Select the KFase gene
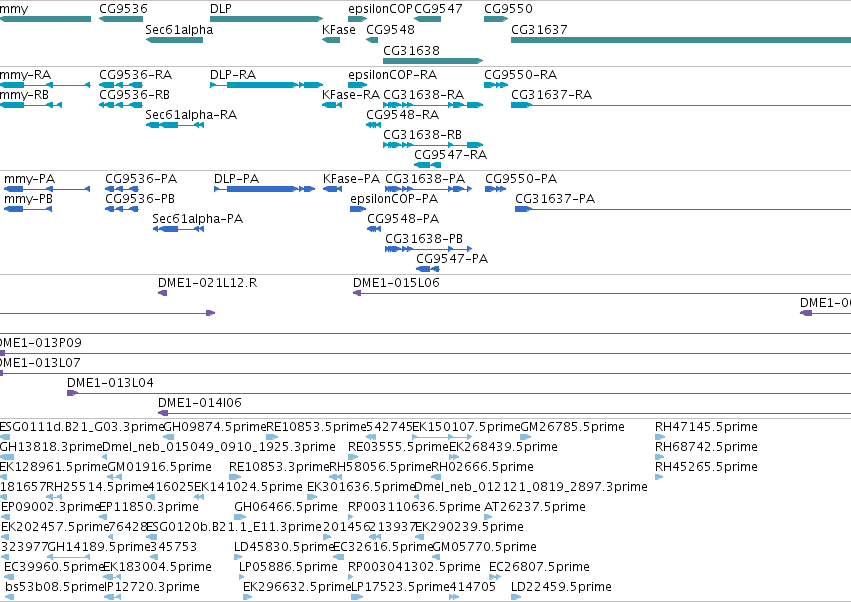Viewport: 851px width, 602px height. point(331,40)
